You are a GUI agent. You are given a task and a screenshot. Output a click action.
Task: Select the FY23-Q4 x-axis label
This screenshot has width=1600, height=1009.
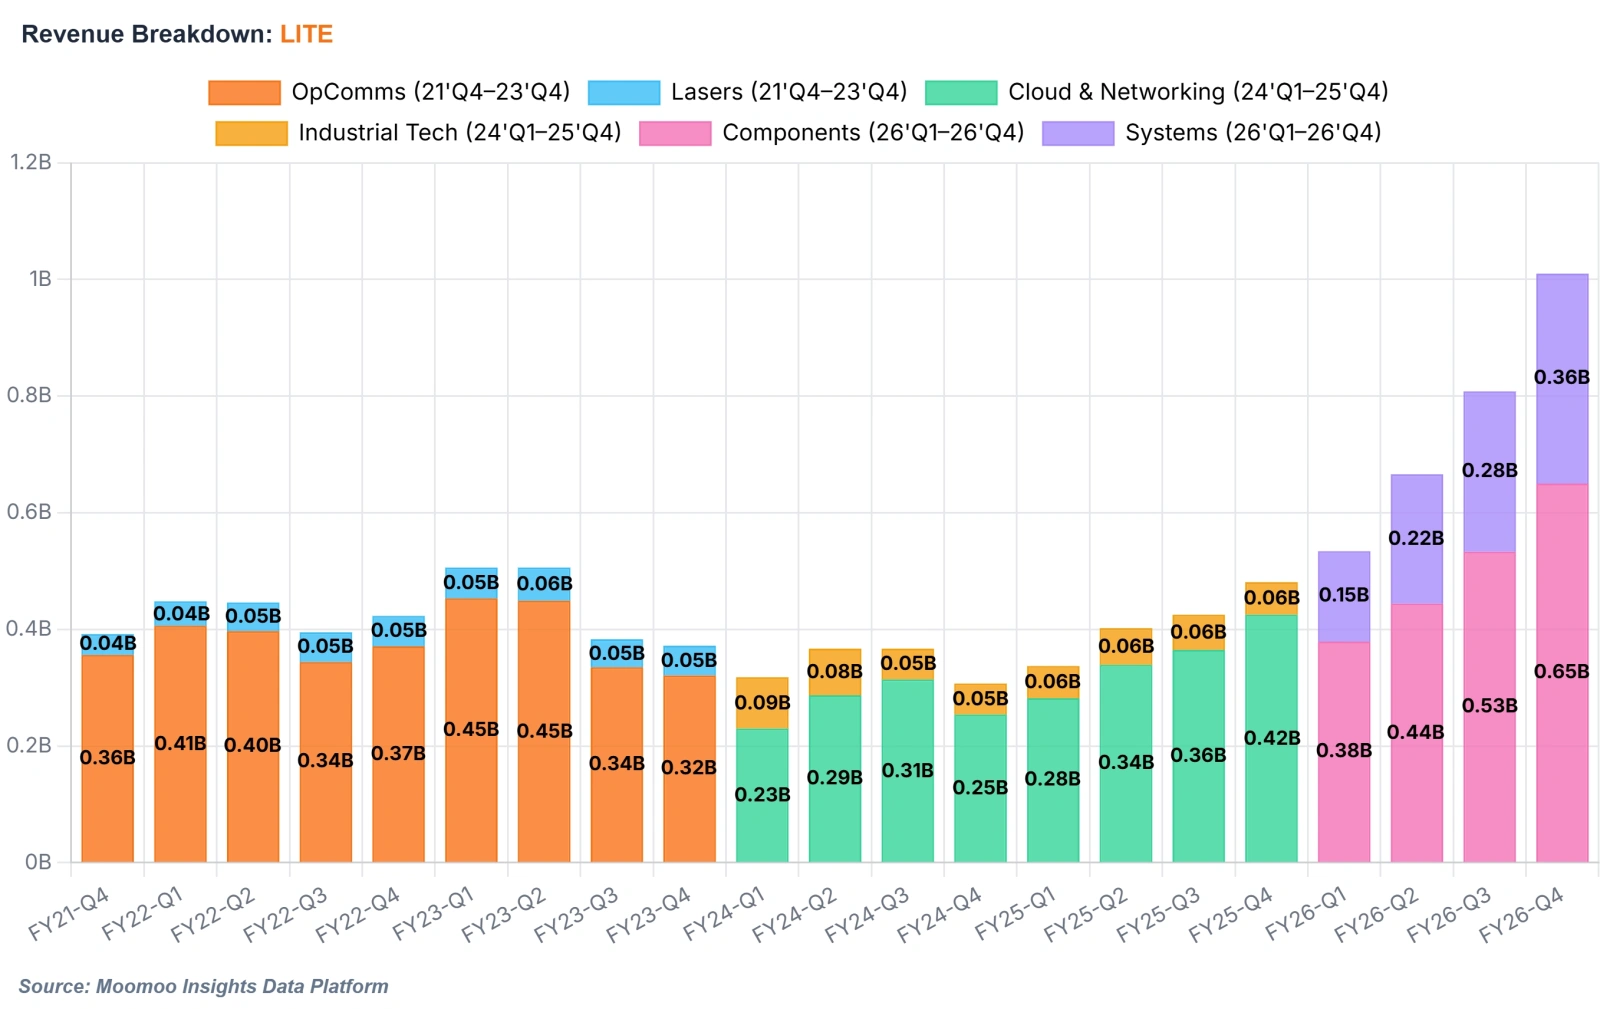649,914
